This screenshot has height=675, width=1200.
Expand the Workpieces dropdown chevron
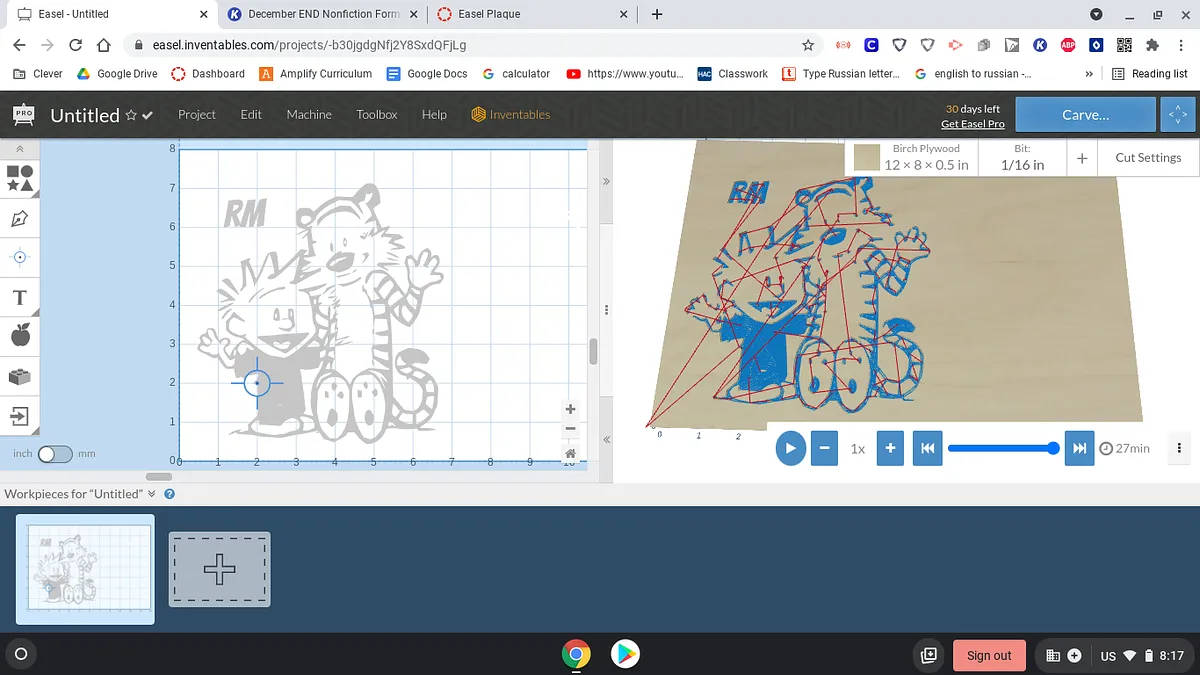click(152, 494)
